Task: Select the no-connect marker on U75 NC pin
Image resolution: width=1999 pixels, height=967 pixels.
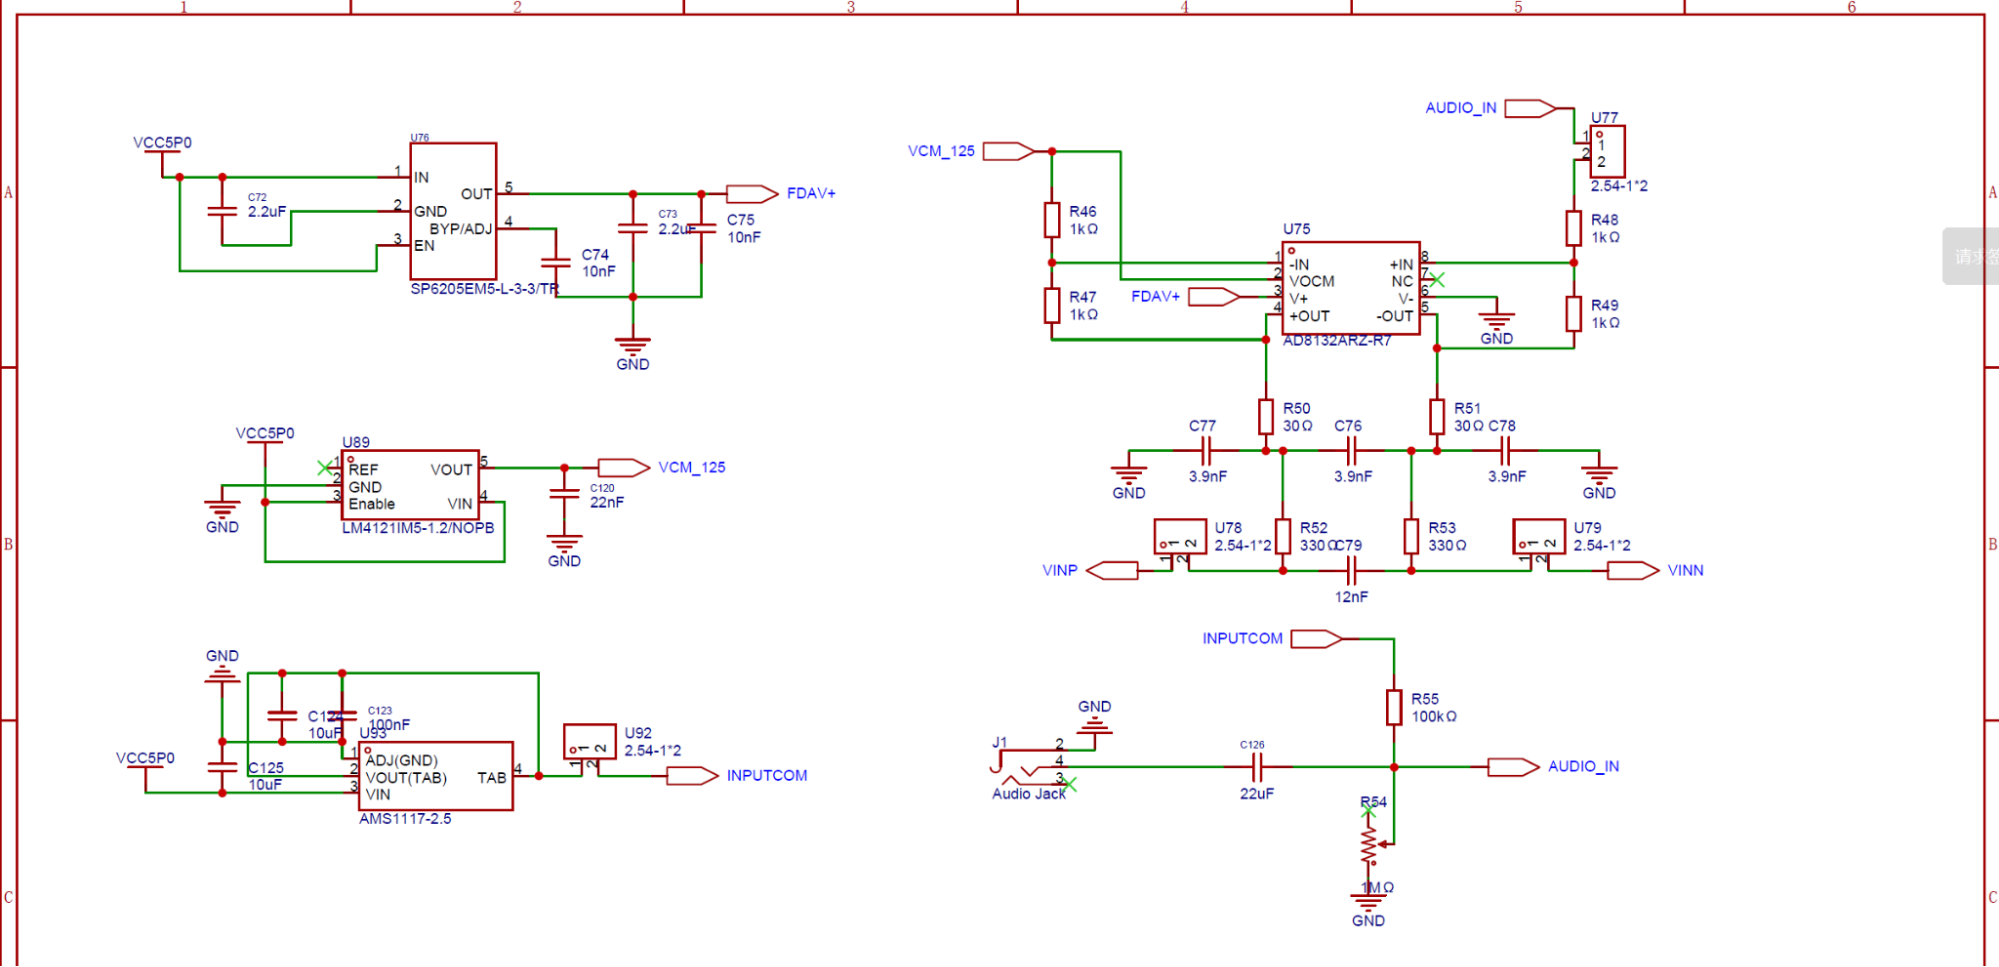Action: 1437,281
